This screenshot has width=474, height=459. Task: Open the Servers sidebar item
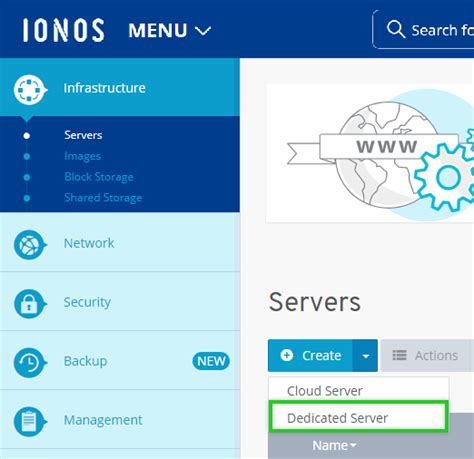point(83,135)
